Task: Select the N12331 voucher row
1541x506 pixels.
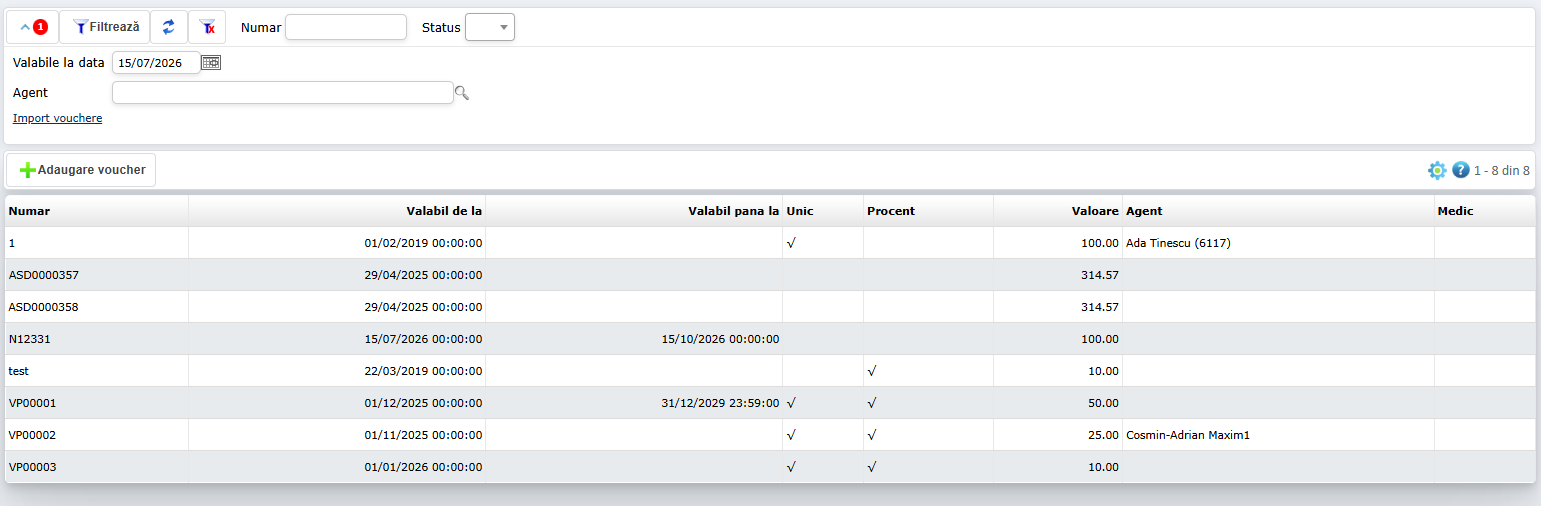Action: [770, 339]
